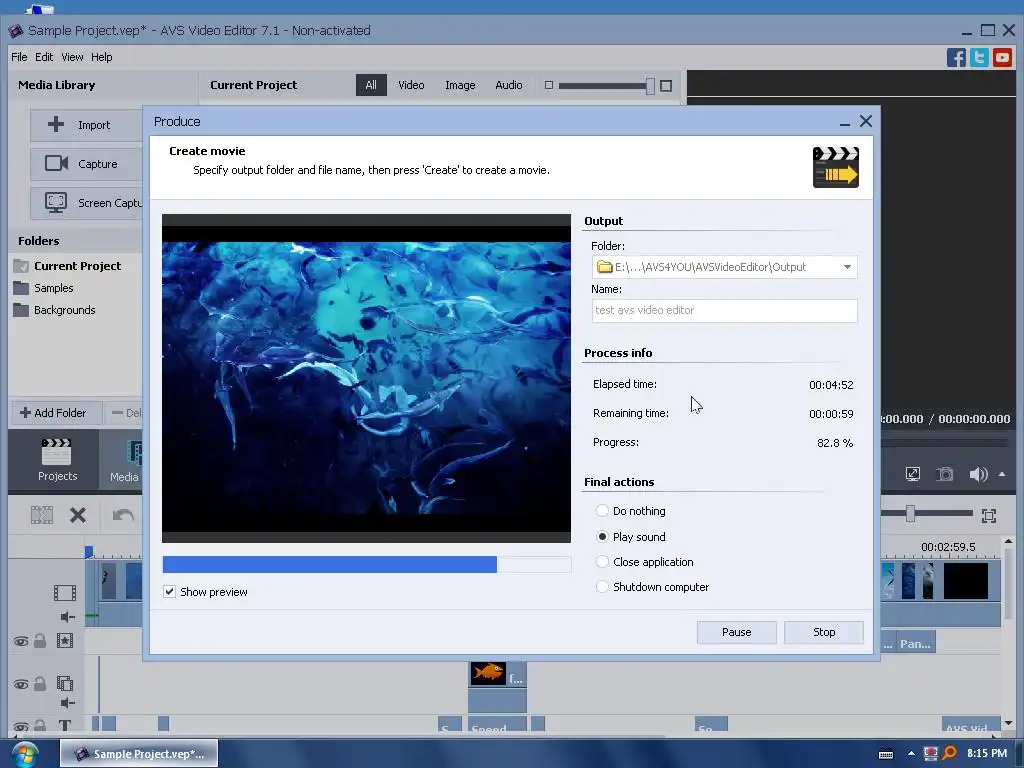The image size is (1024, 768).
Task: Toggle visibility eye of video effects track
Action: tap(20, 641)
